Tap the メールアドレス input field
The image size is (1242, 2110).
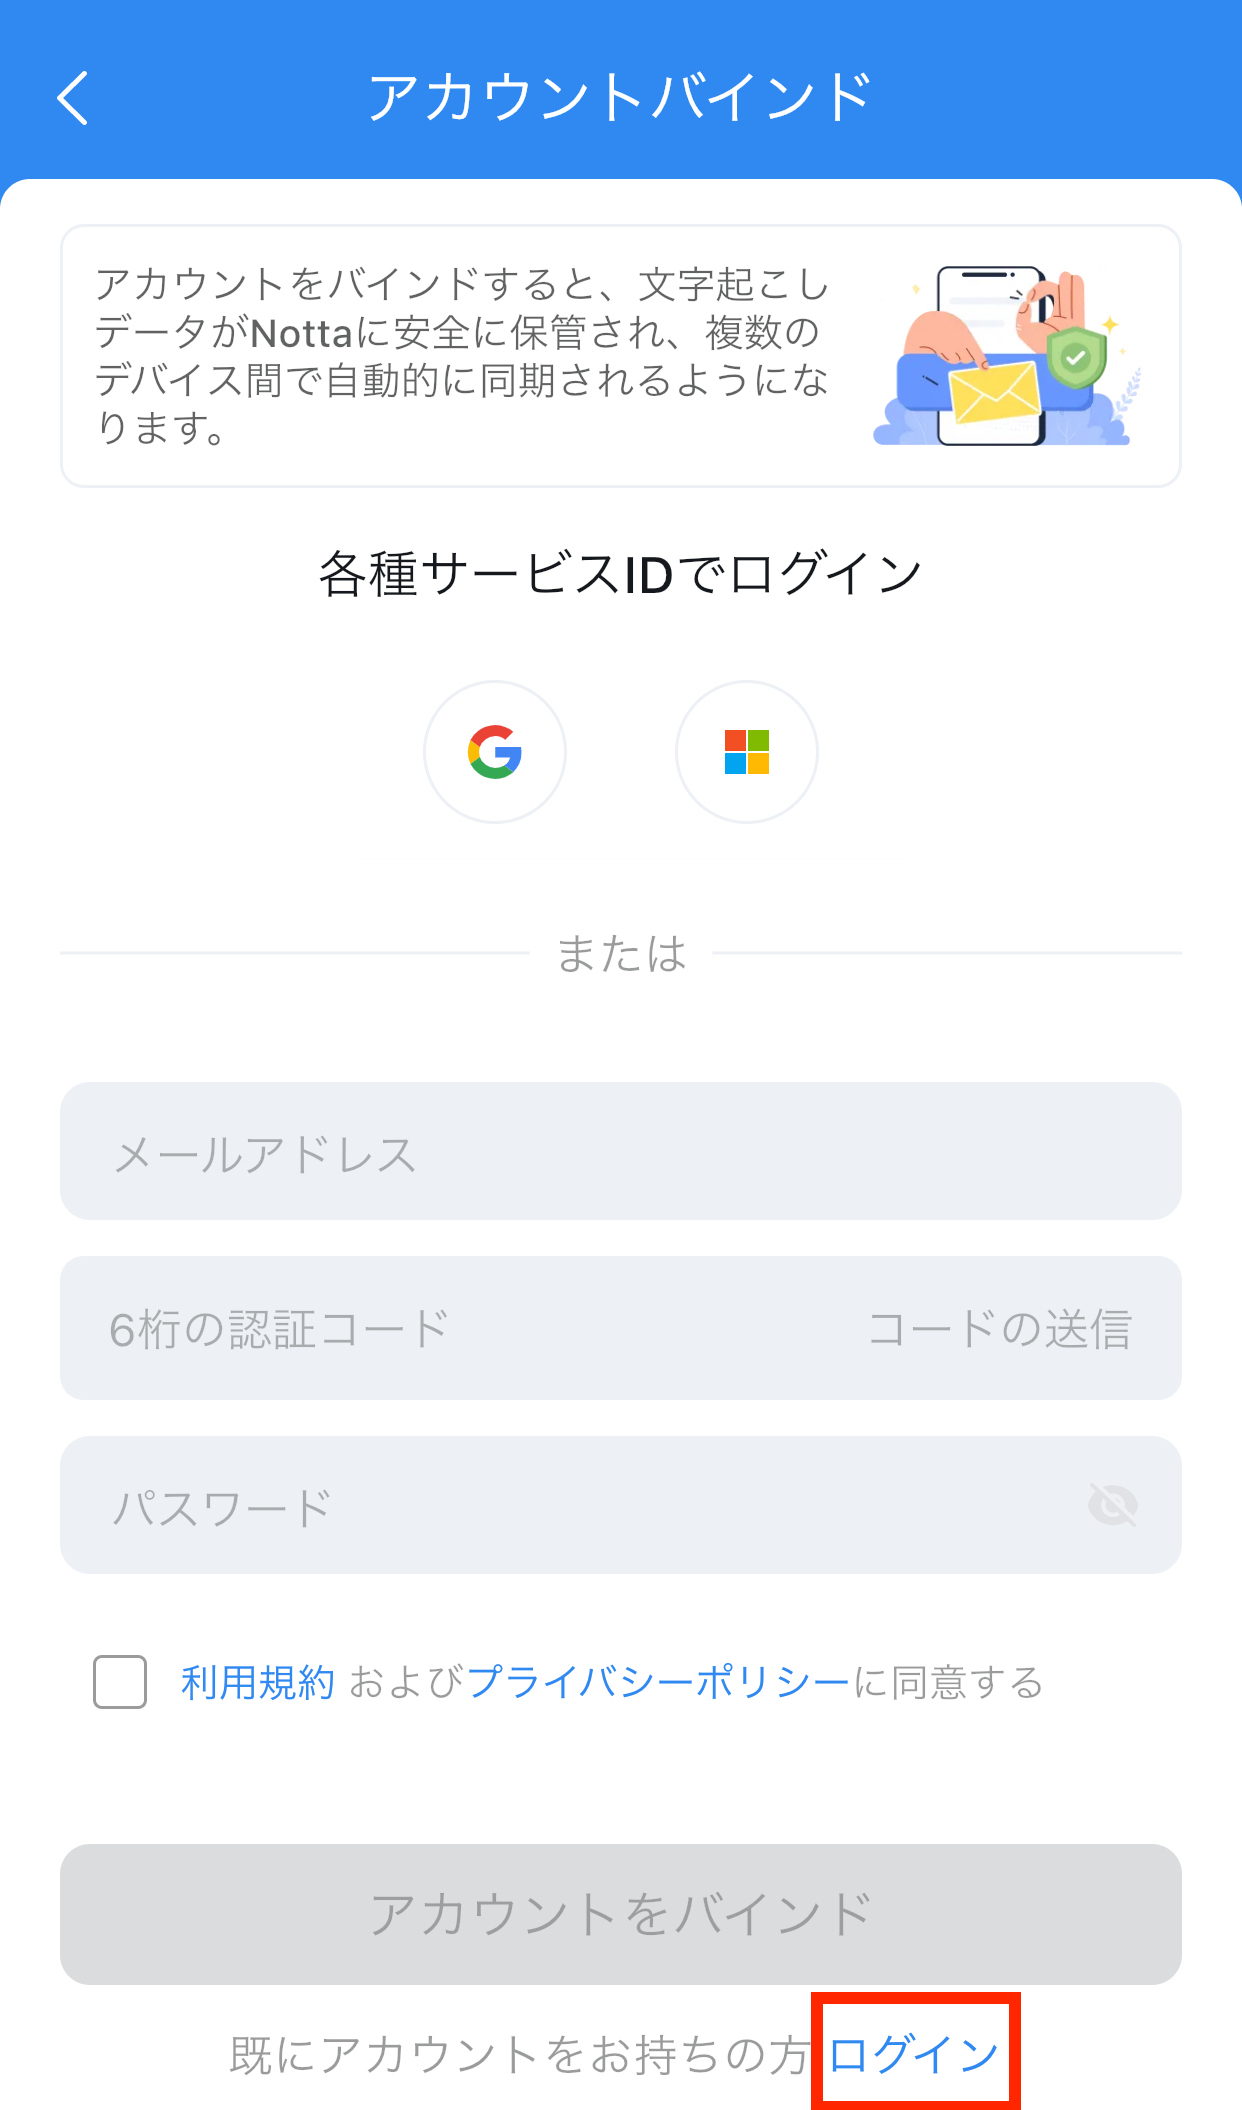point(621,1151)
